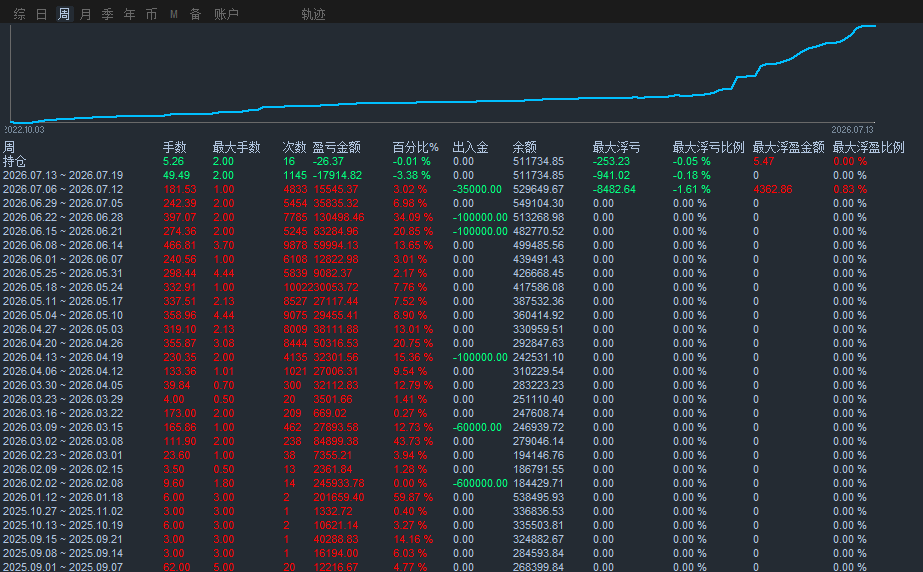
Task: Open the 月 monthly tab
Action: (x=85, y=14)
